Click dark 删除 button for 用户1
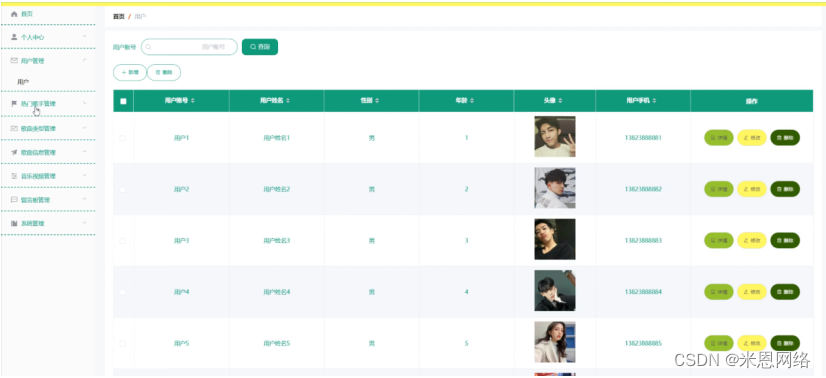The height and width of the screenshot is (378, 826). coord(785,138)
